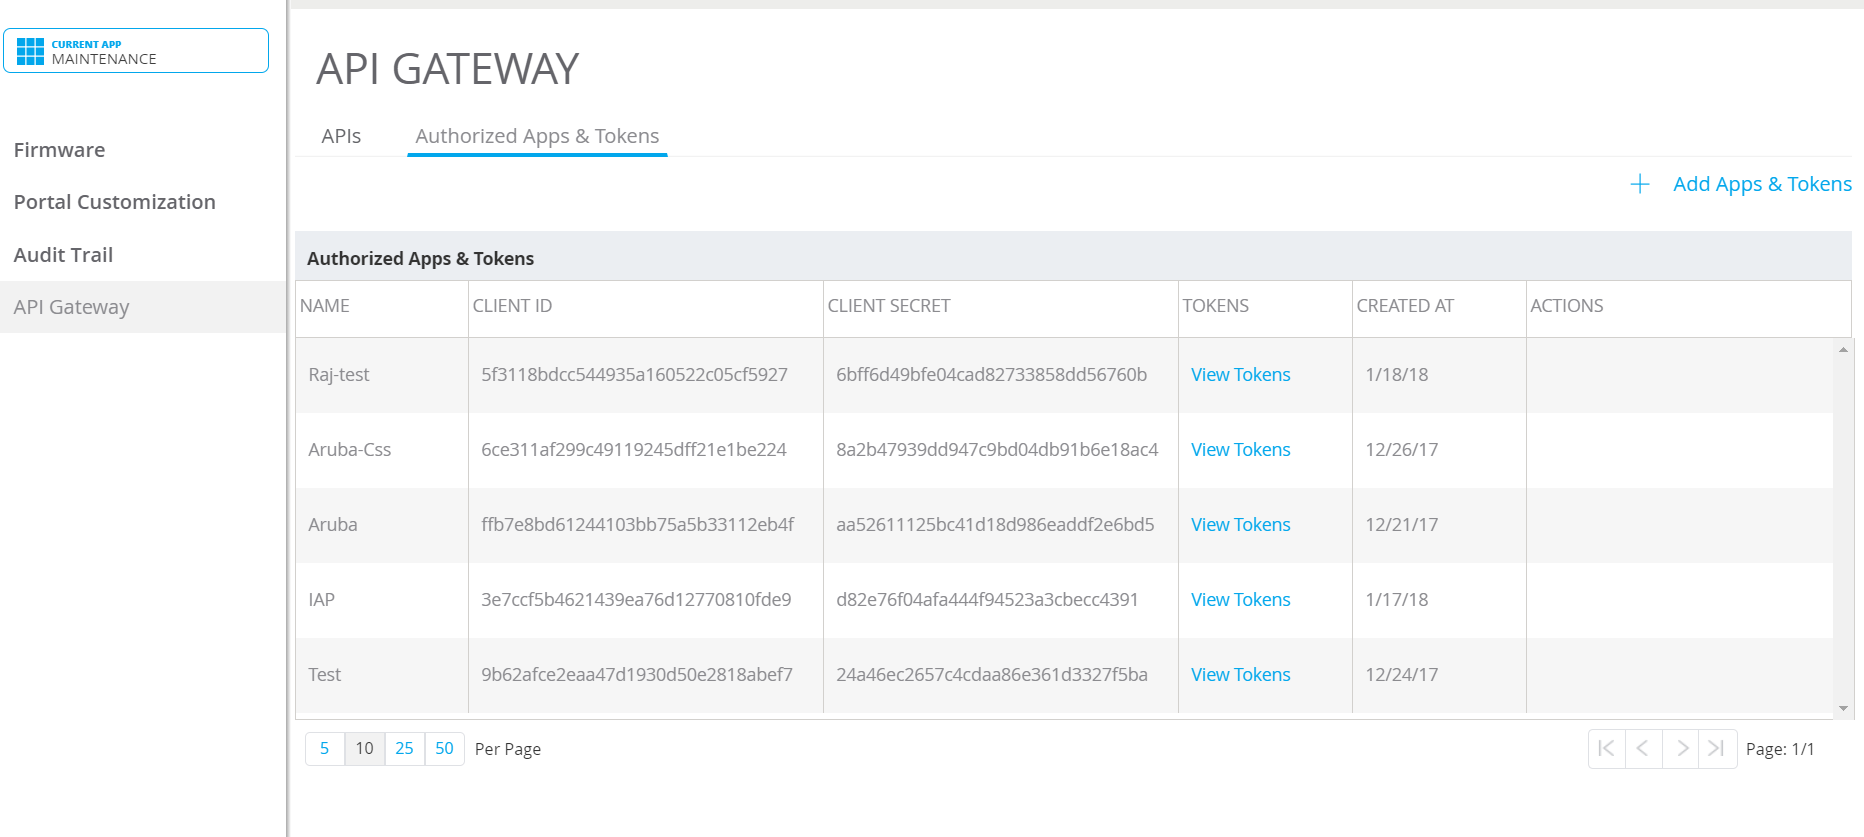The image size is (1864, 837).
Task: Click the API GATEWAY page heading
Action: 448,69
